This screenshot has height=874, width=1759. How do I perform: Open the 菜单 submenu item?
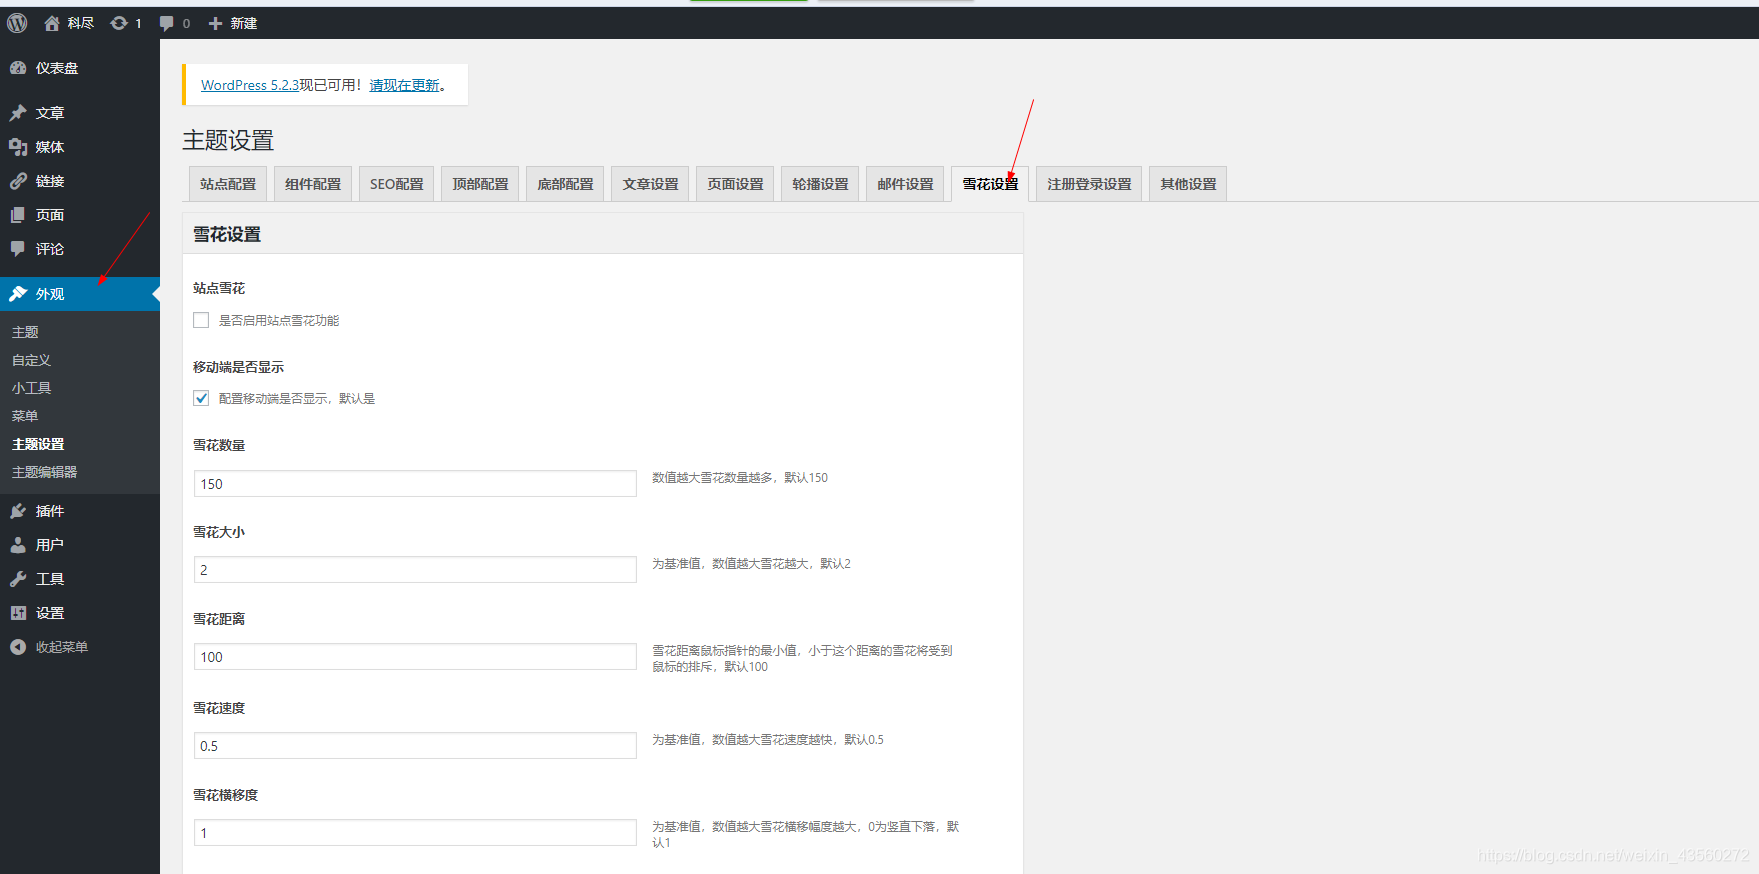(x=25, y=416)
